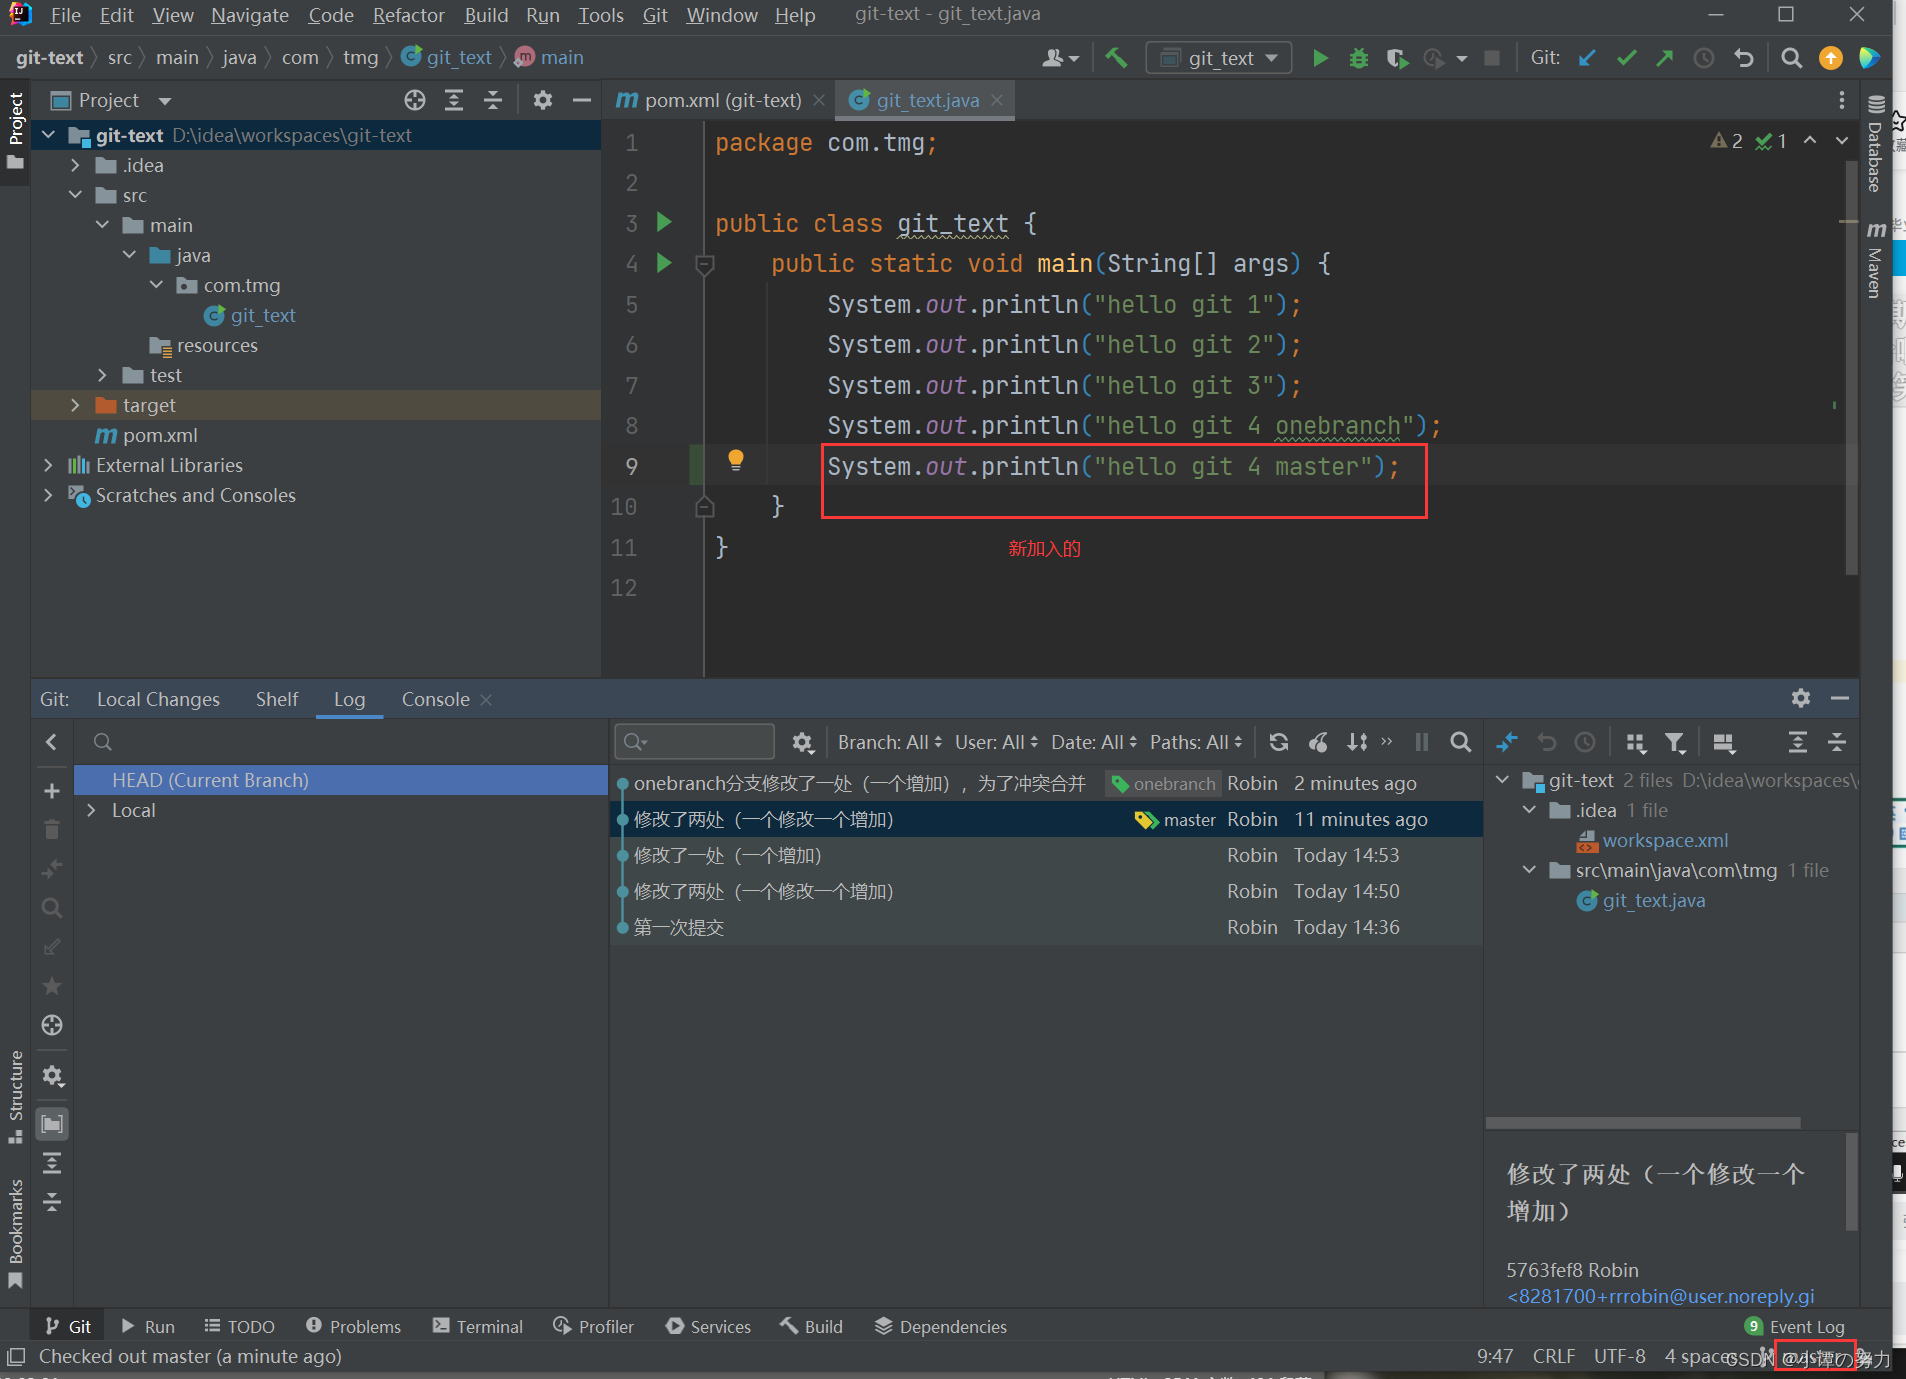Change CRLF line separator
The image size is (1906, 1379).
(1553, 1356)
